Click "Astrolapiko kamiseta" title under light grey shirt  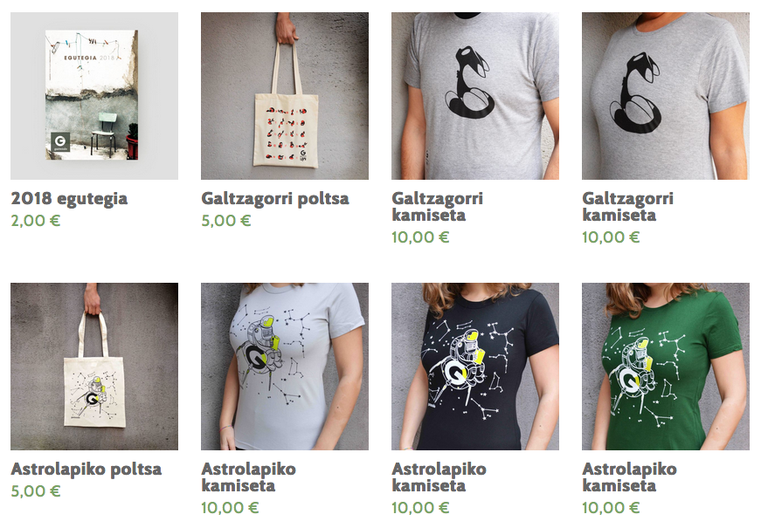[x=249, y=477]
